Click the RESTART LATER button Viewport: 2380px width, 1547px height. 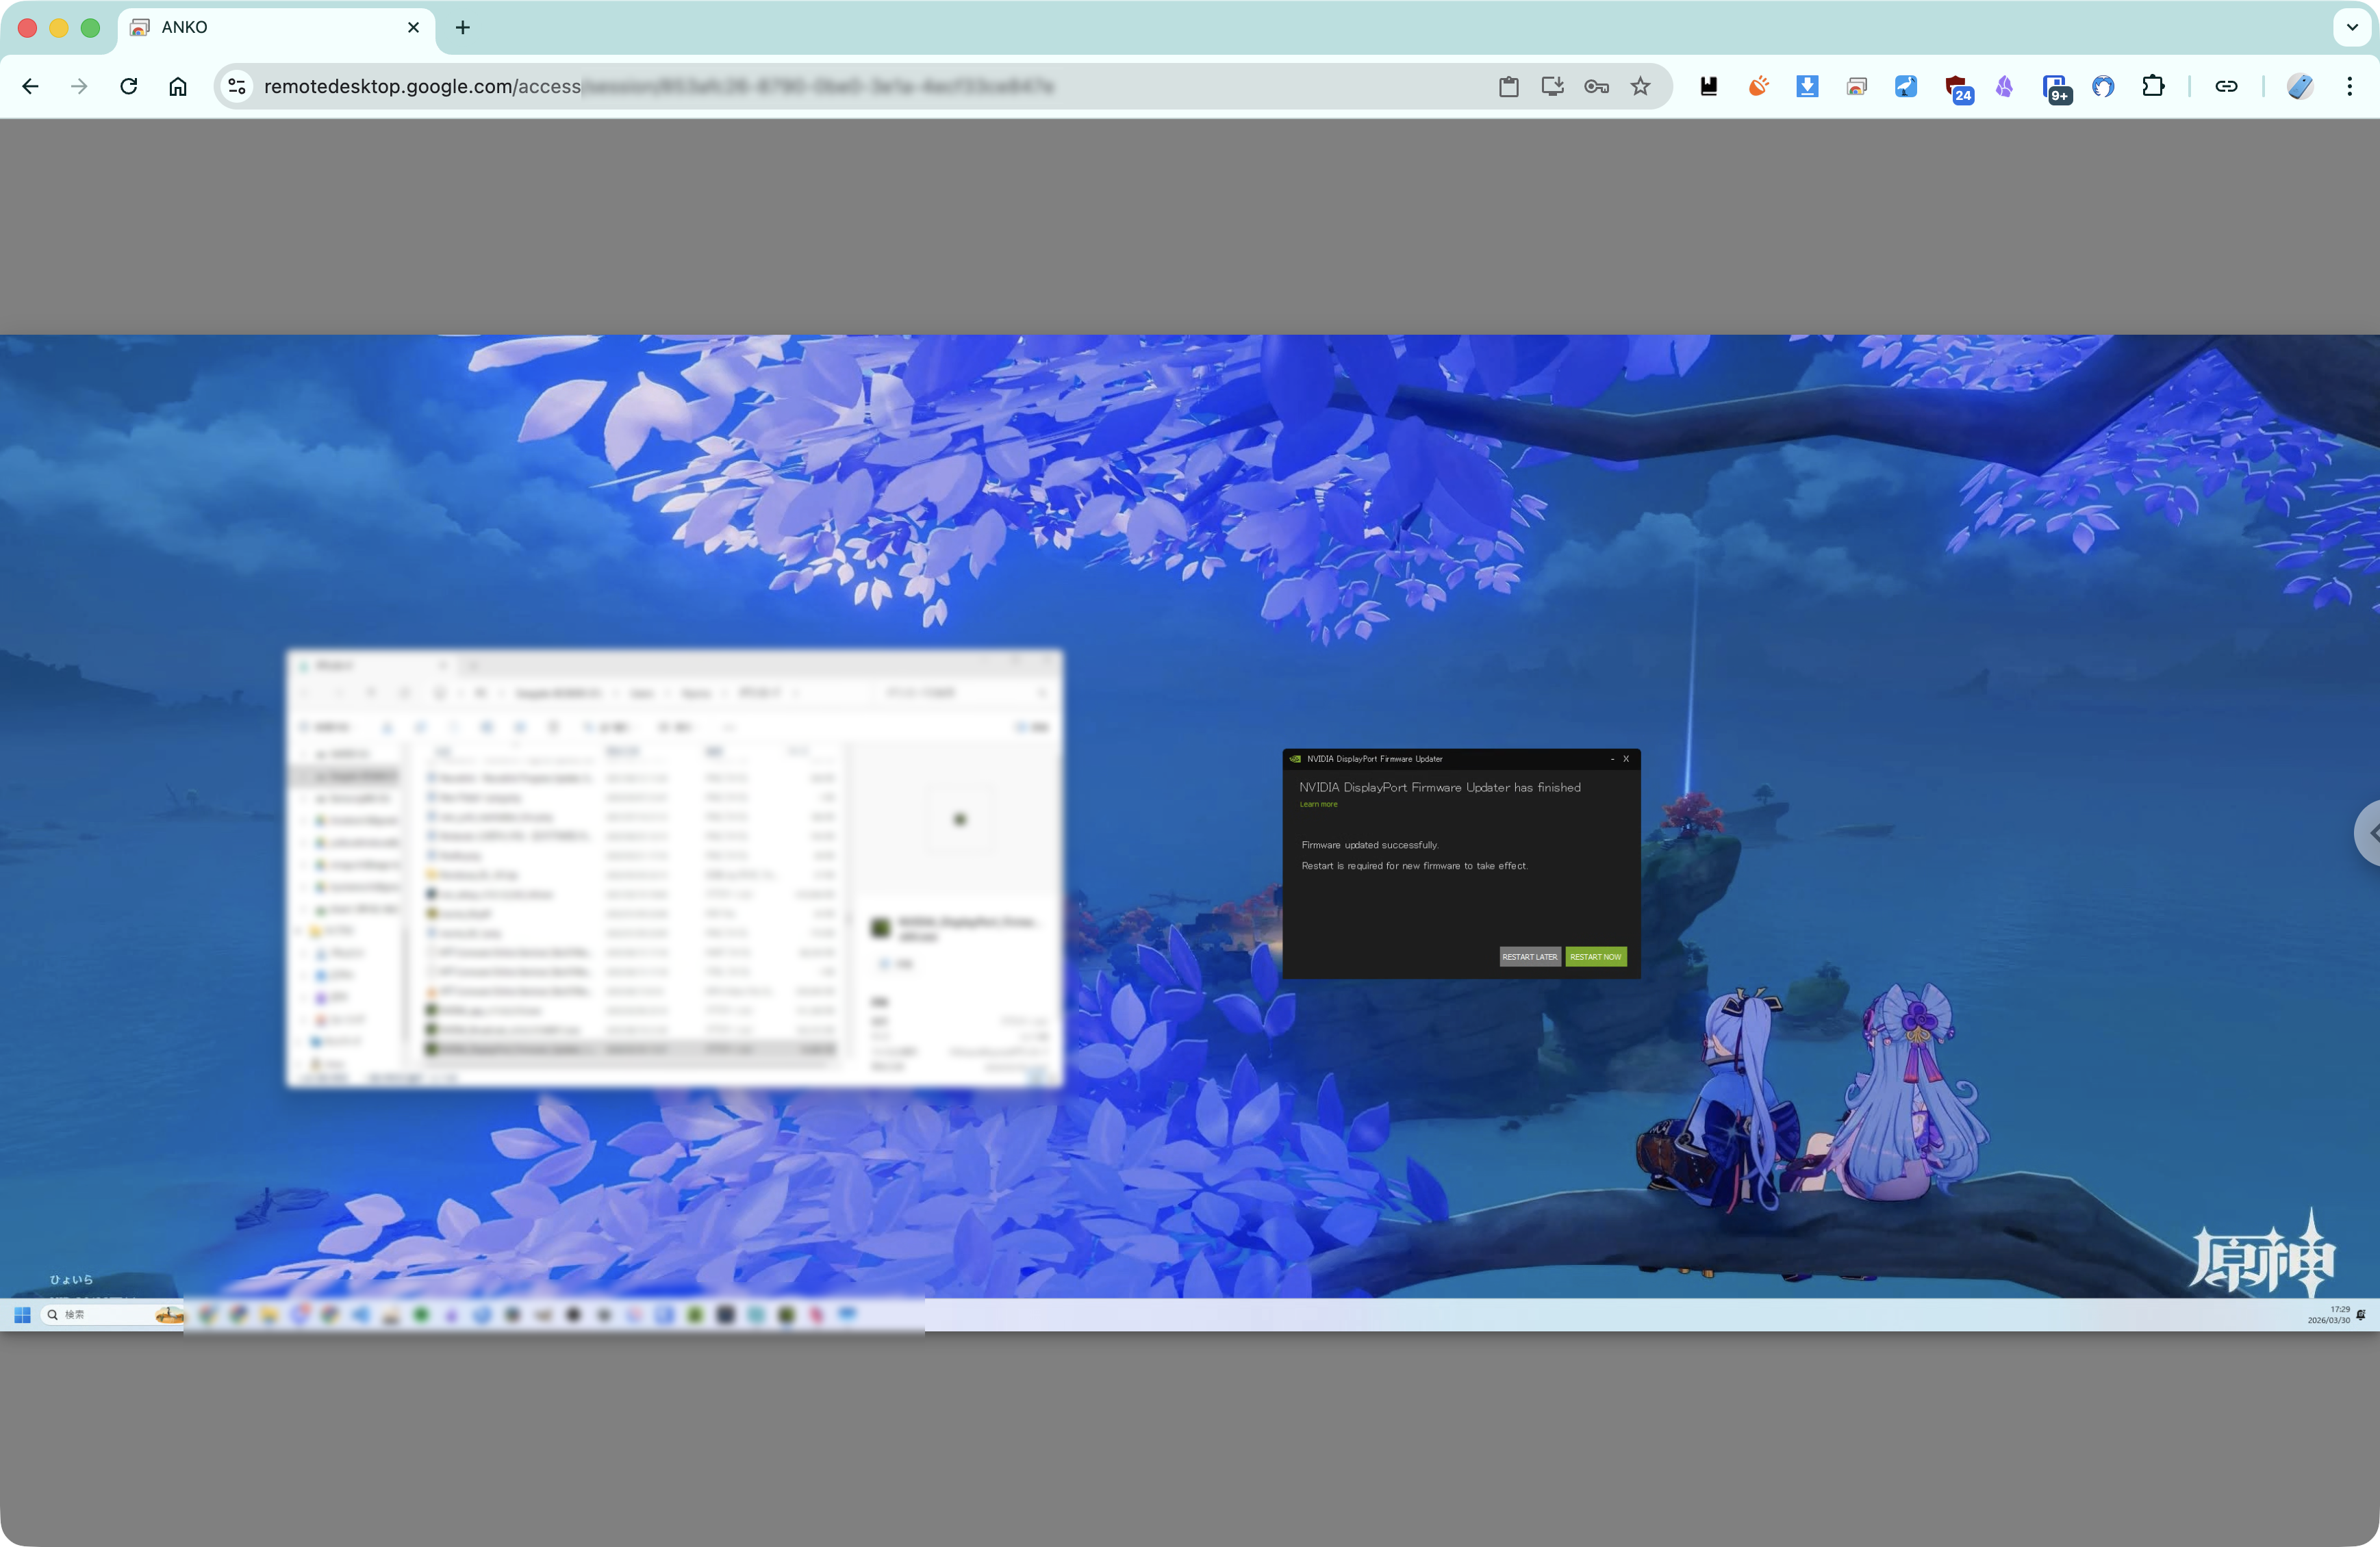[1529, 957]
